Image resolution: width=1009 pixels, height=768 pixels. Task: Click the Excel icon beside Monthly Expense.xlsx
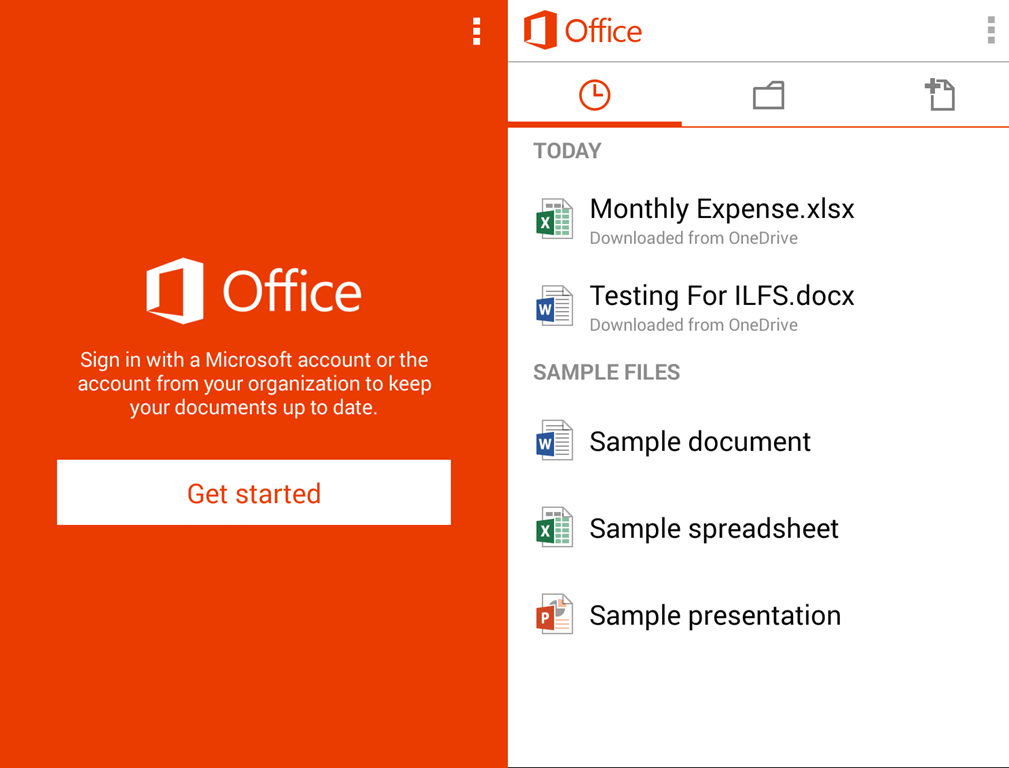(x=554, y=220)
